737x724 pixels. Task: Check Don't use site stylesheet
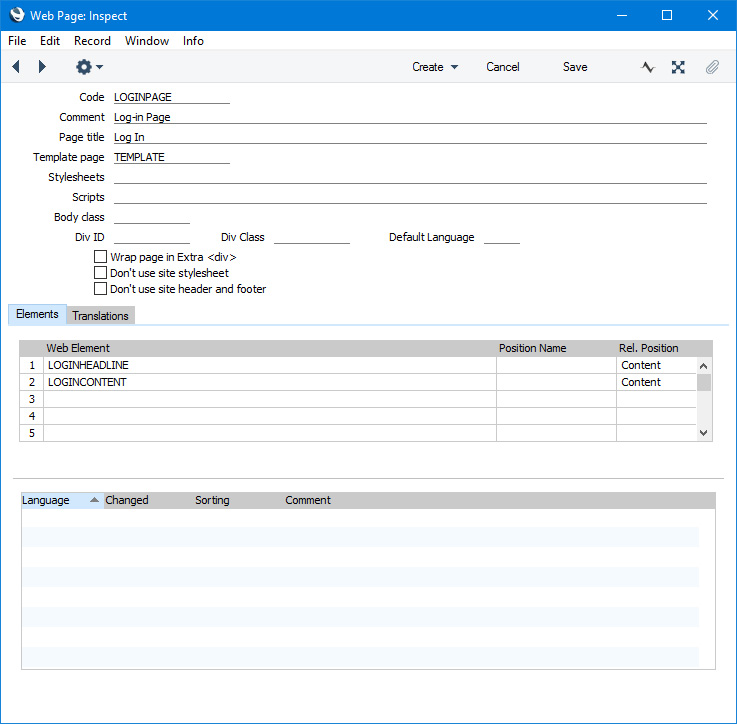[100, 273]
